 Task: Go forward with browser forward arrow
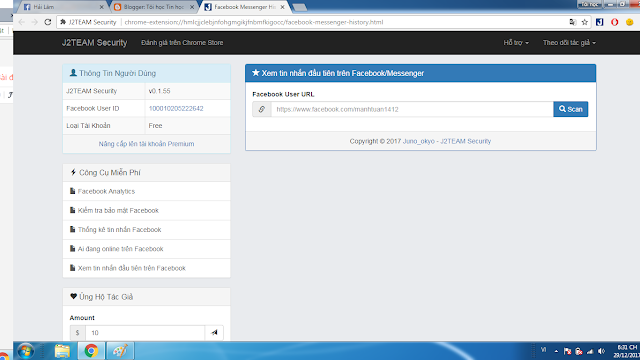[35, 22]
